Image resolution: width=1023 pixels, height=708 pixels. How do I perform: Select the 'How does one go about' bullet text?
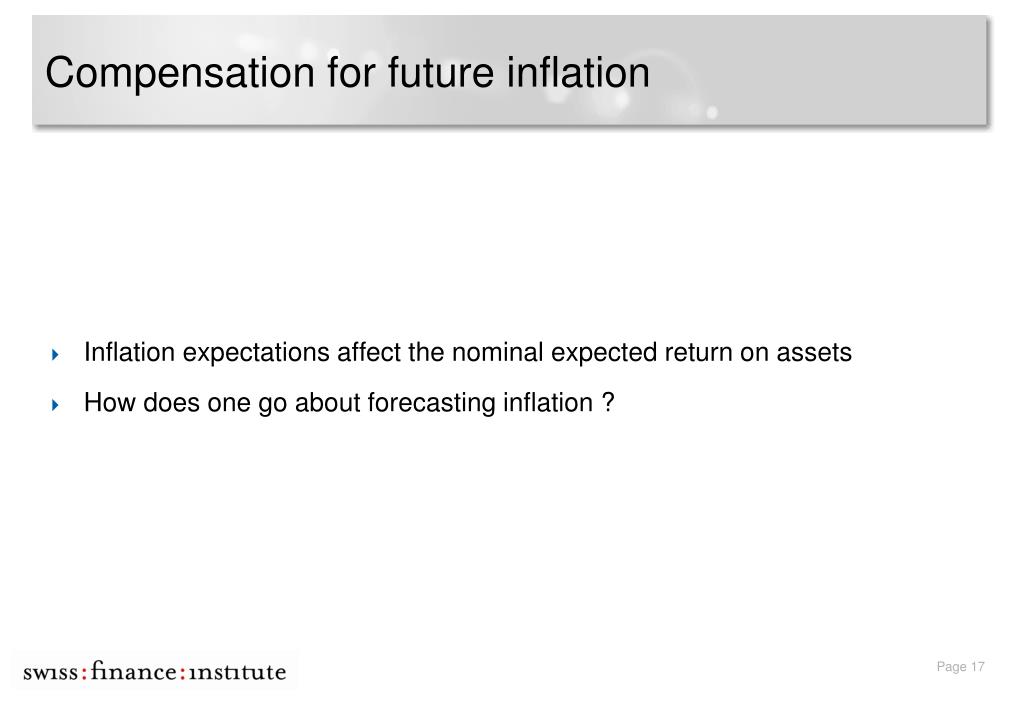pyautogui.click(x=349, y=403)
